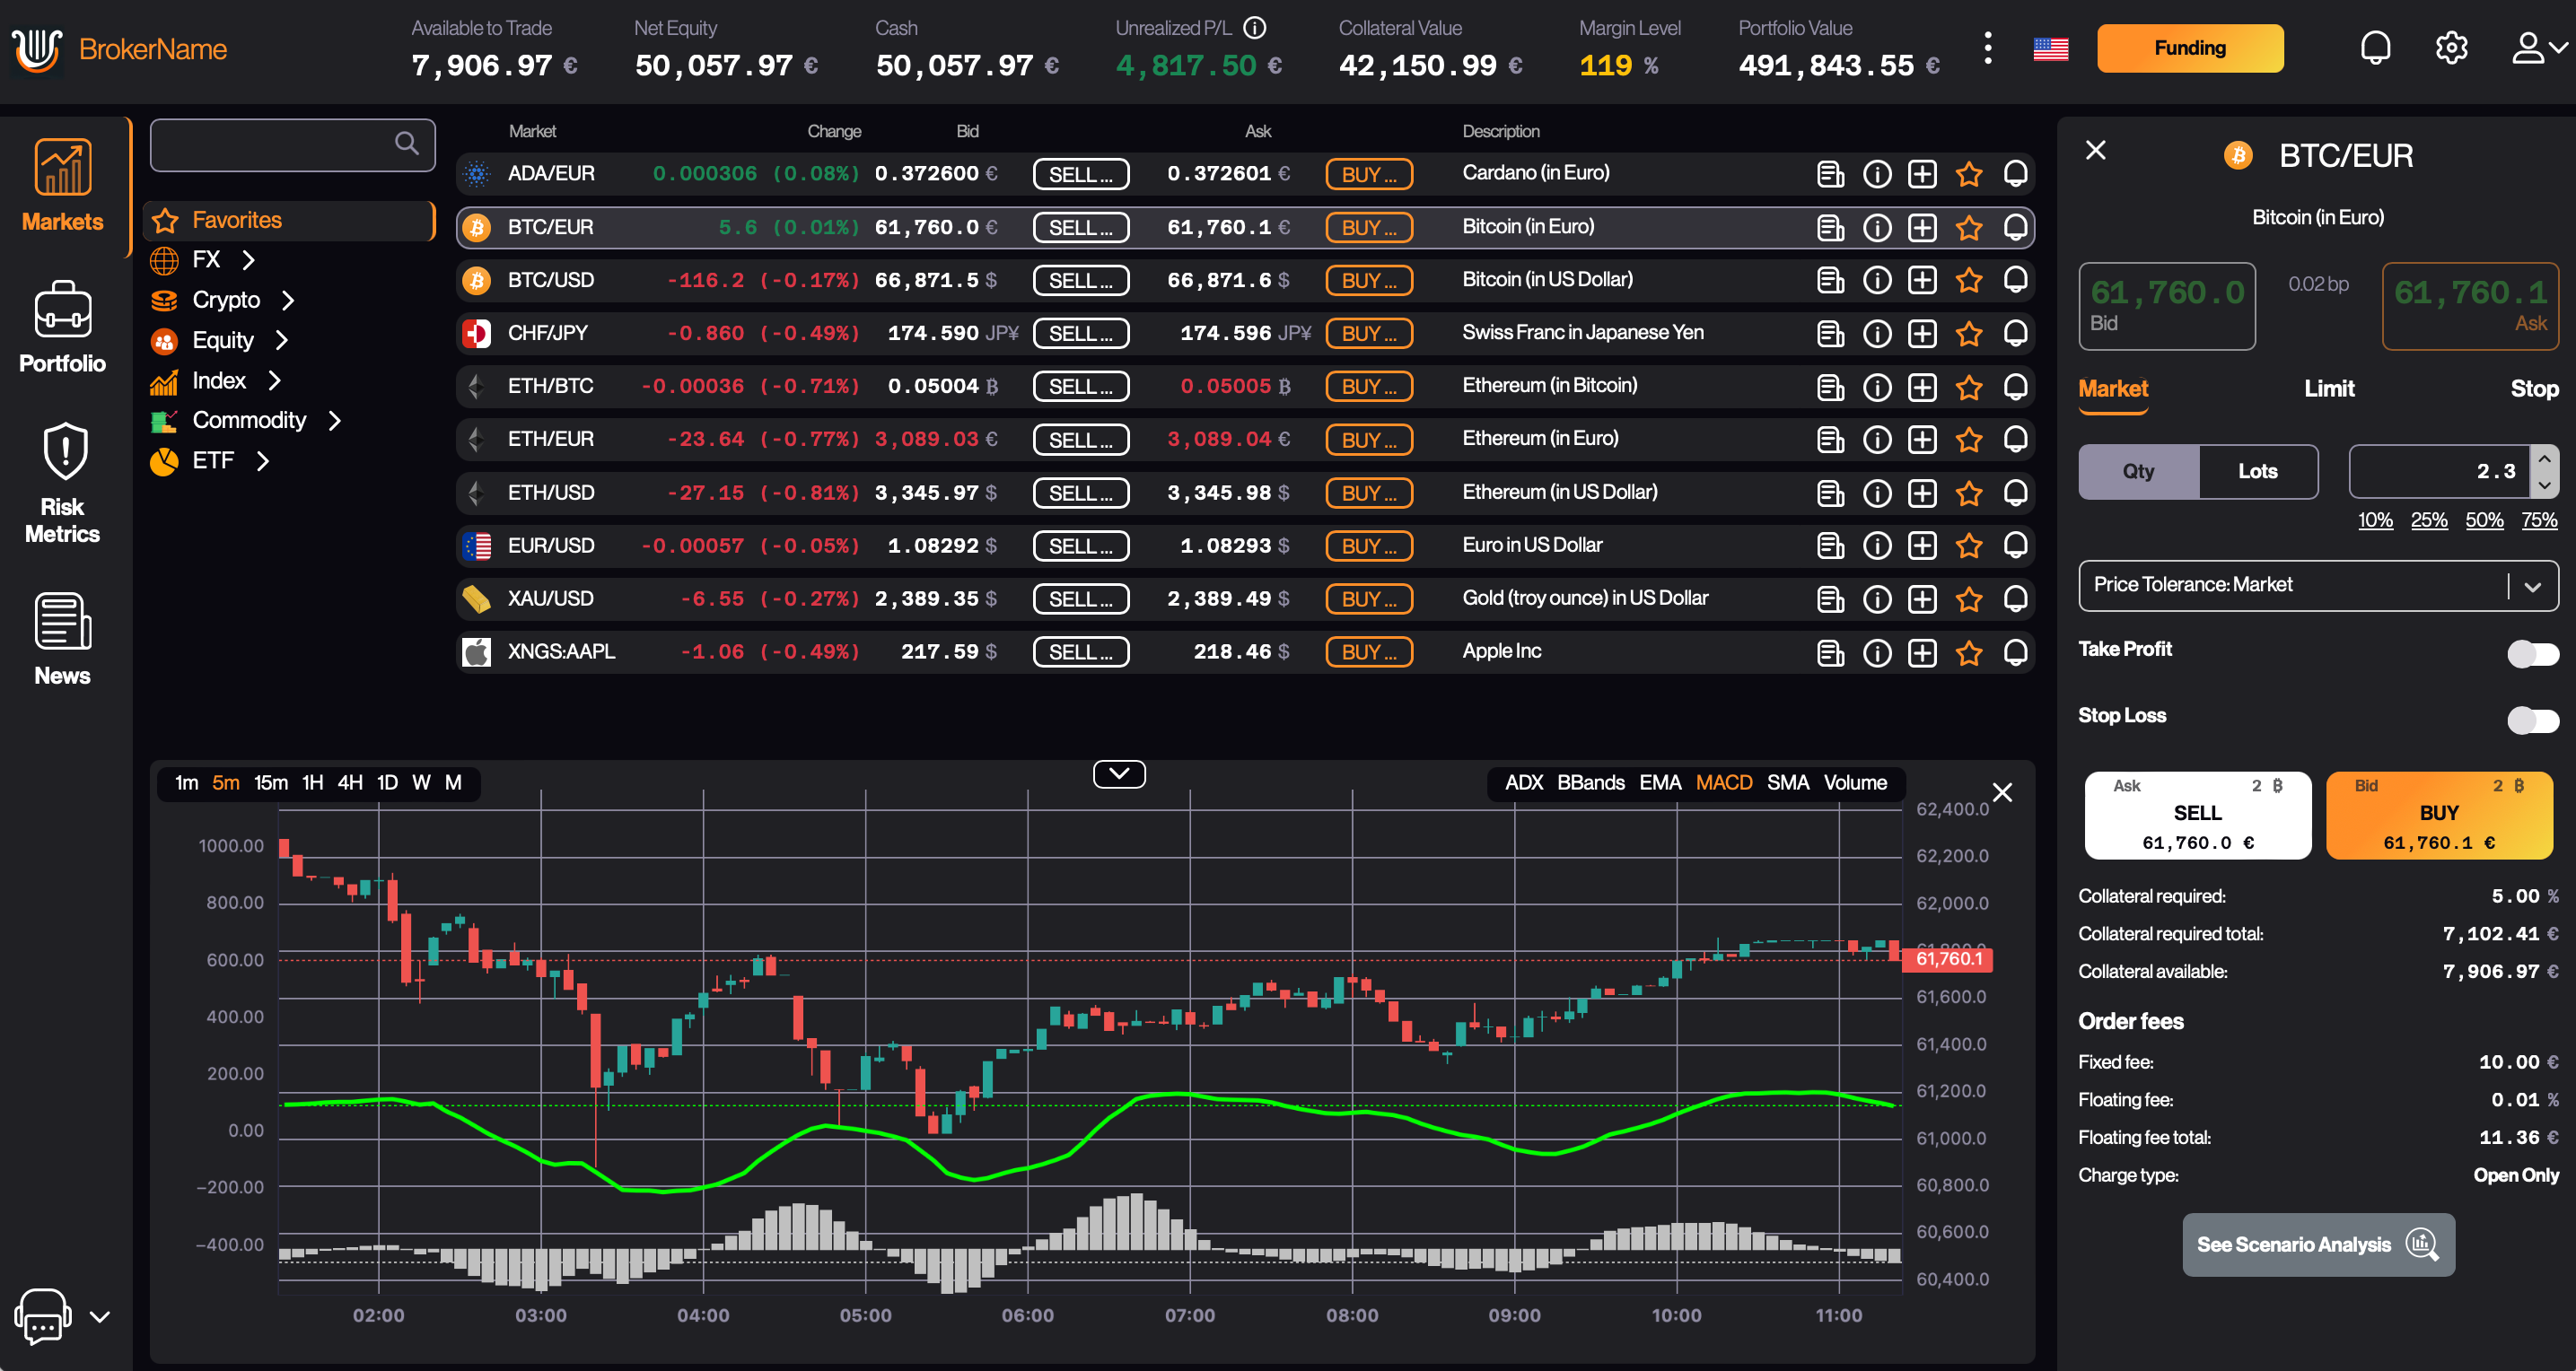Enable the Stop Loss toggle

click(x=2532, y=720)
